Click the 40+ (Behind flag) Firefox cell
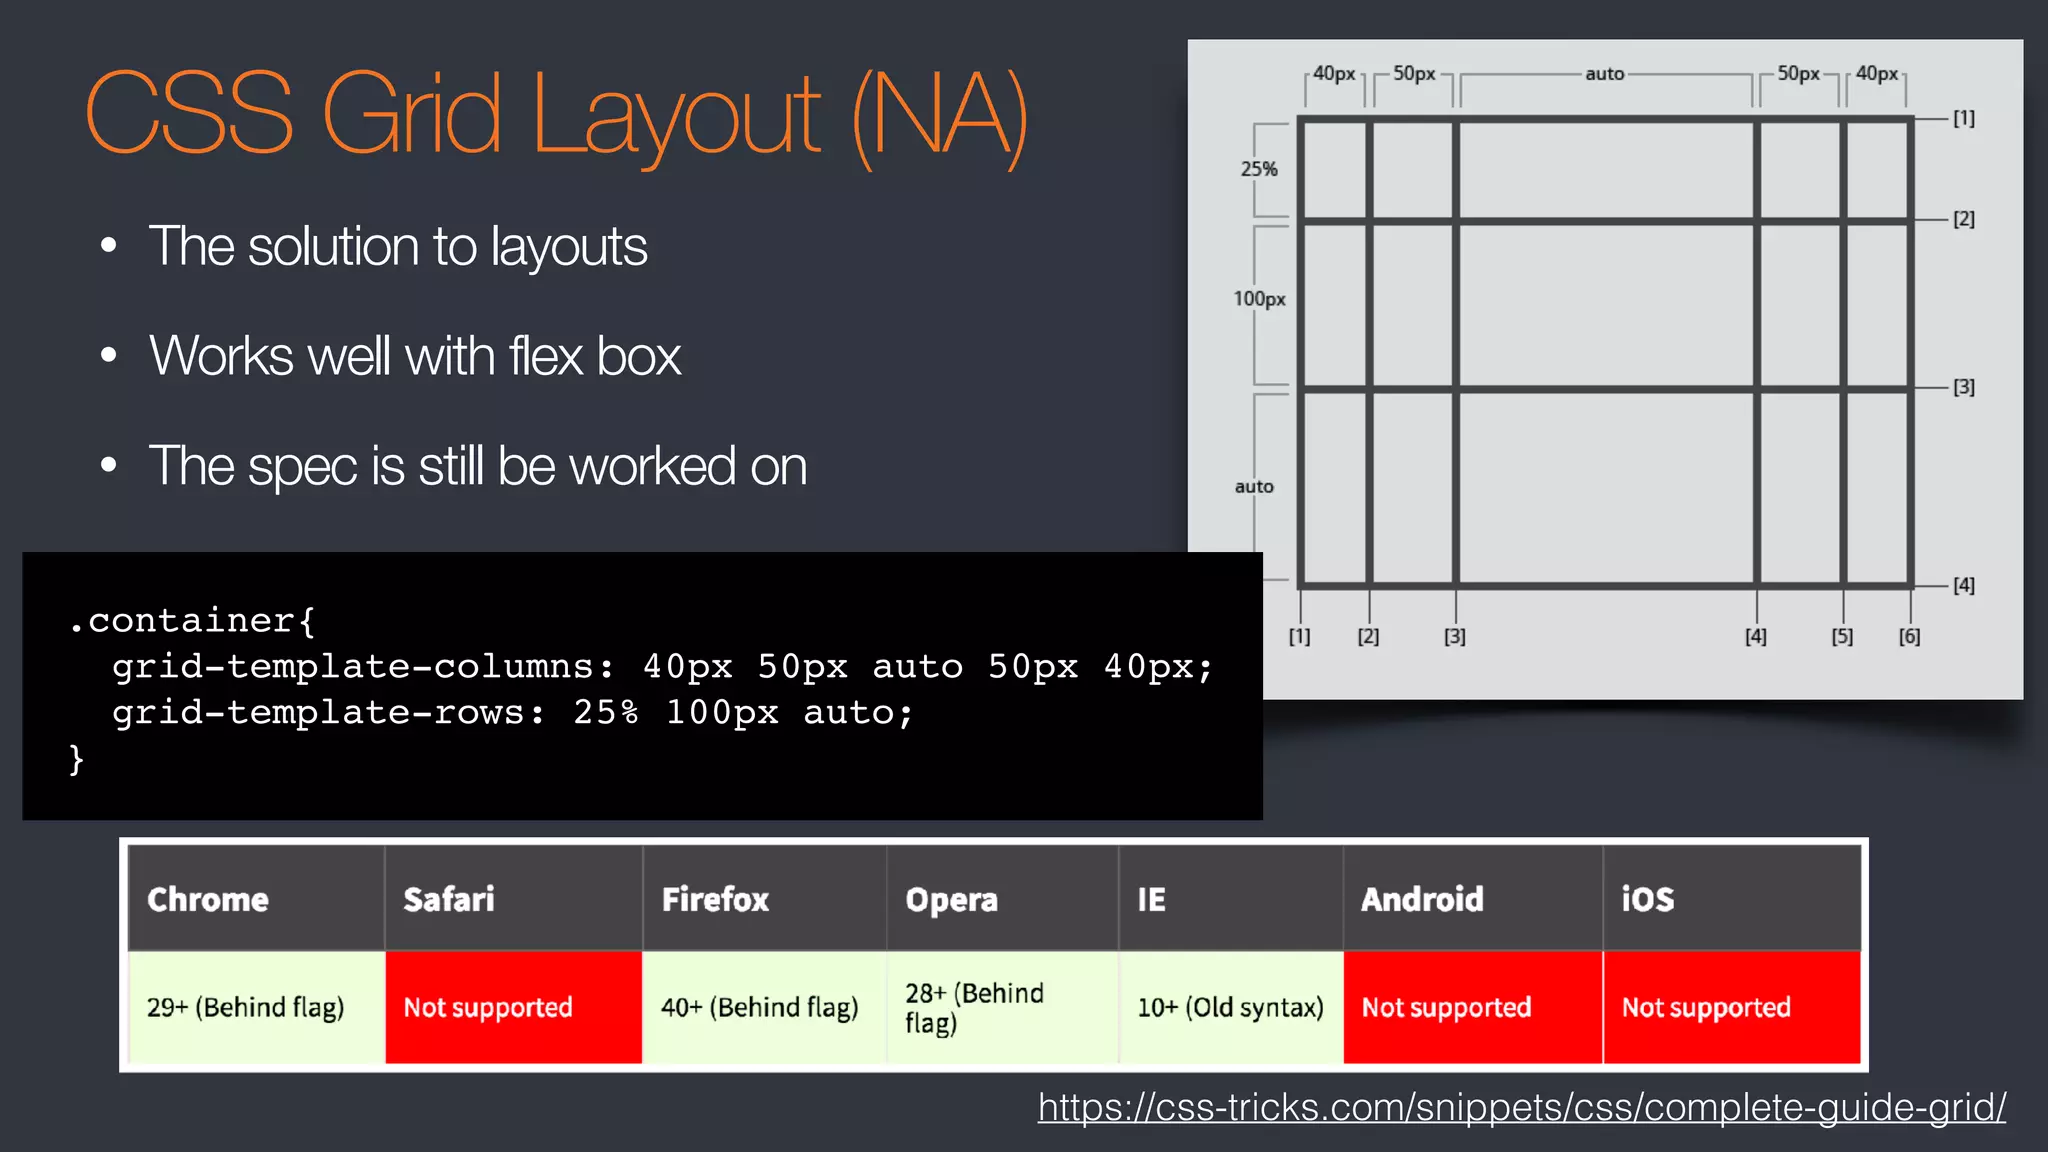The width and height of the screenshot is (2048, 1152). click(760, 1007)
